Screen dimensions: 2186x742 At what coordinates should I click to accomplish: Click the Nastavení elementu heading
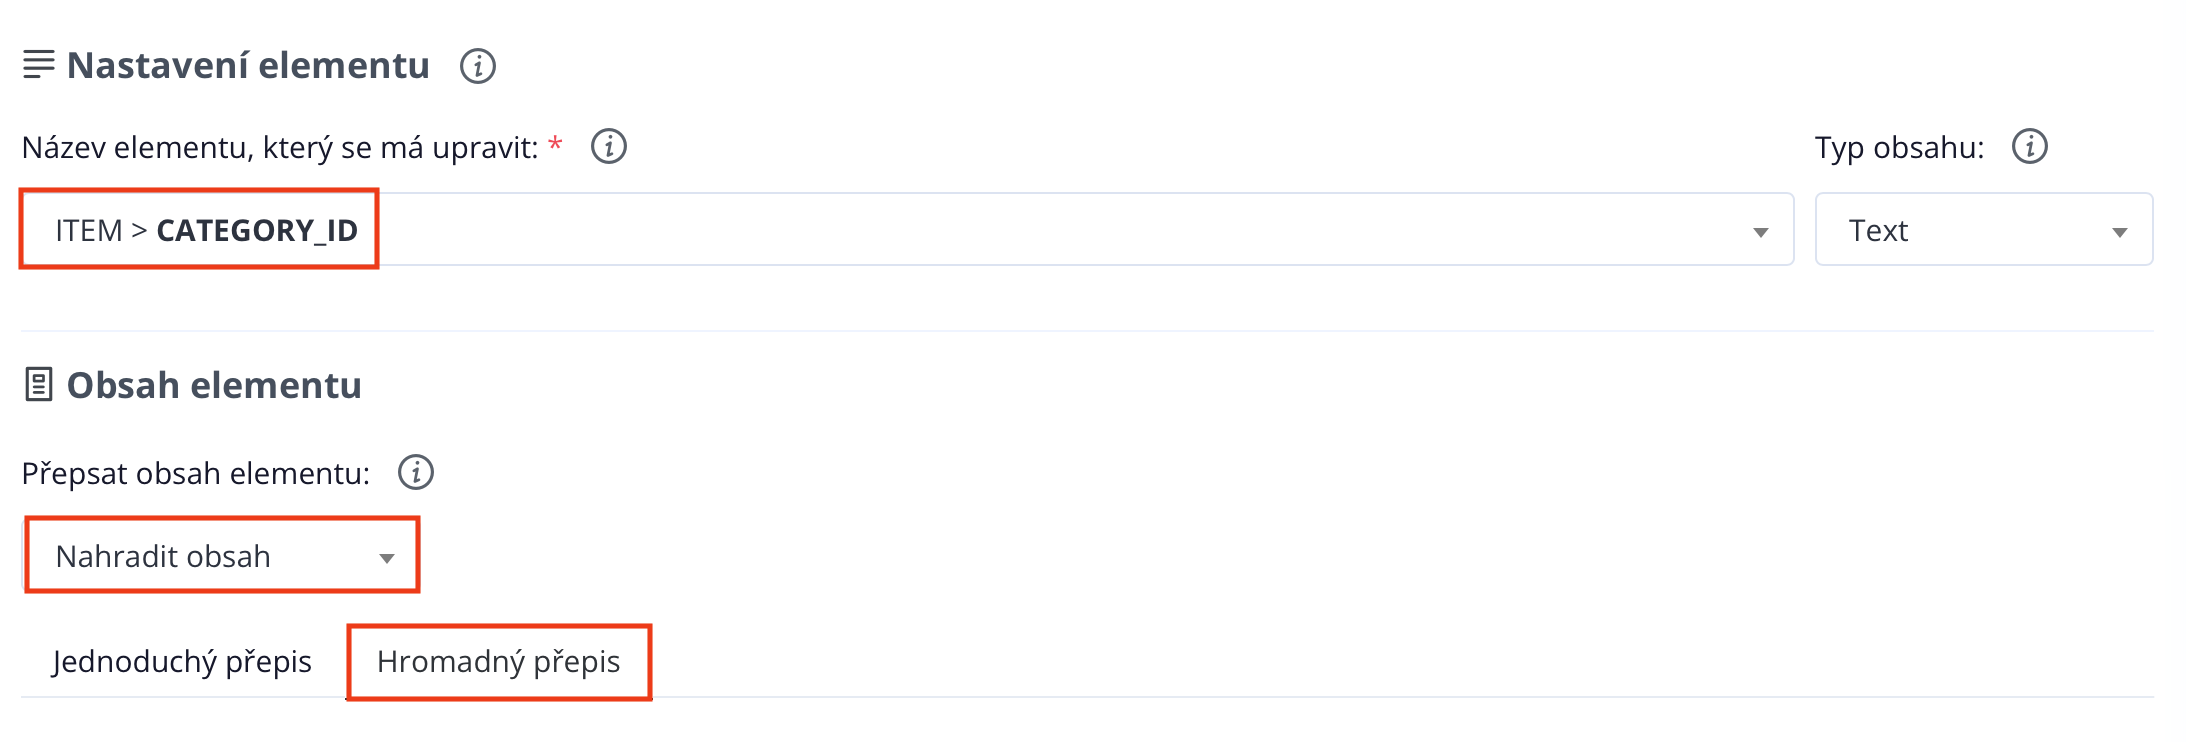point(248,65)
